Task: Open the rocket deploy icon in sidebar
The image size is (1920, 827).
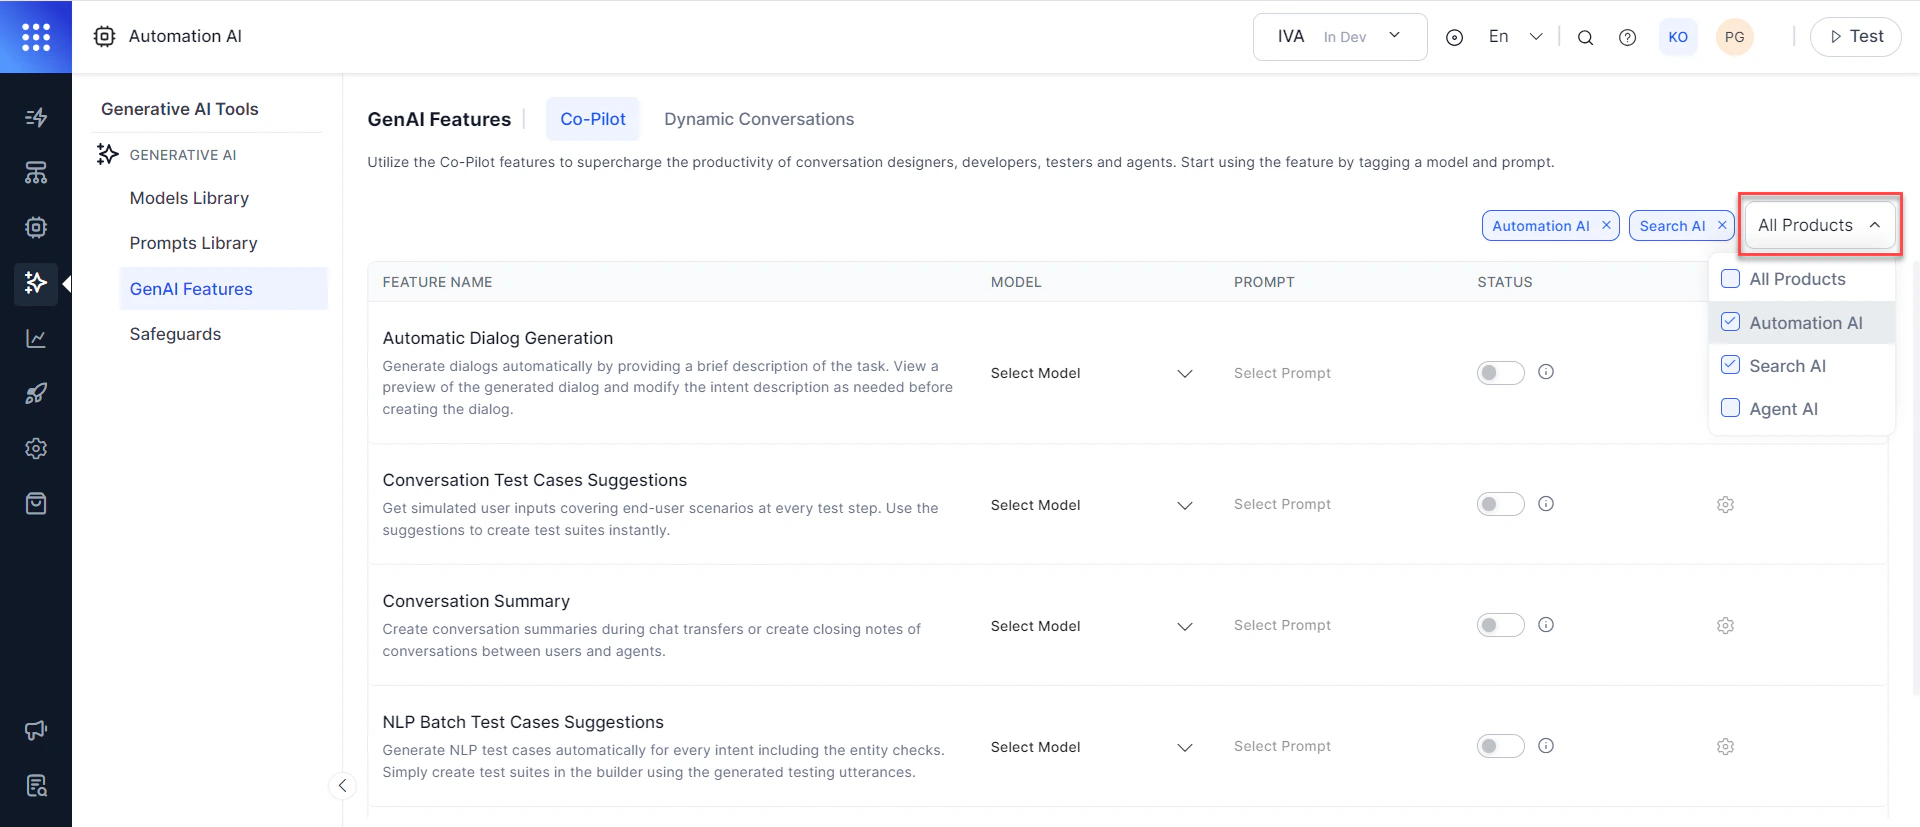Action: [x=36, y=394]
